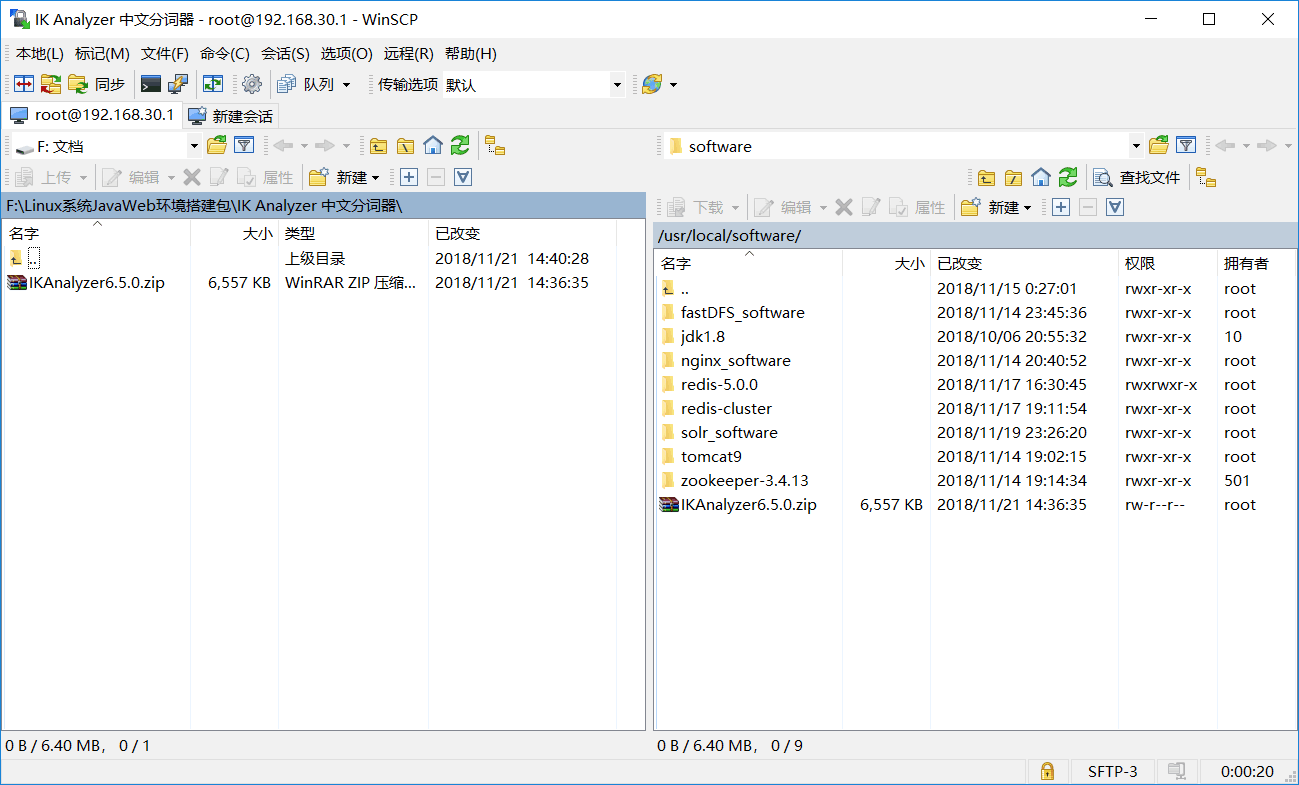Click the globe icon at the toolbar end

click(651, 85)
